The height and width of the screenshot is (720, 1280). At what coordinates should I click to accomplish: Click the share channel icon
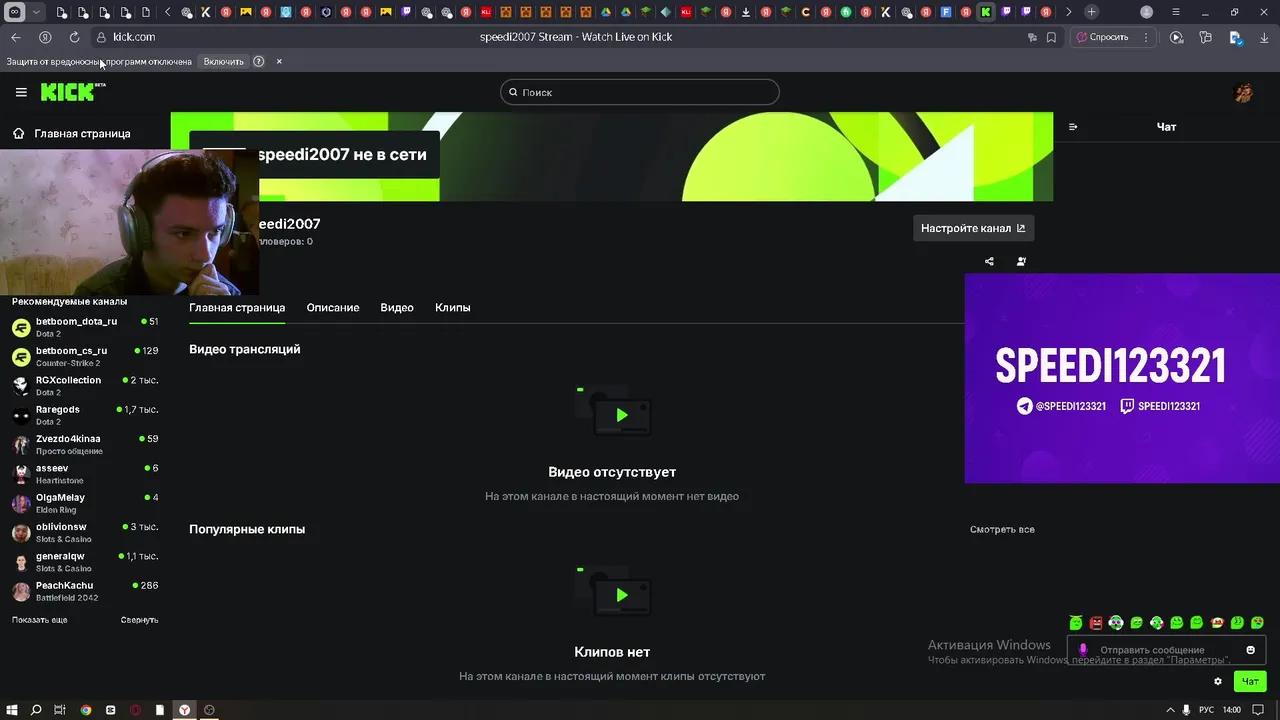(989, 261)
